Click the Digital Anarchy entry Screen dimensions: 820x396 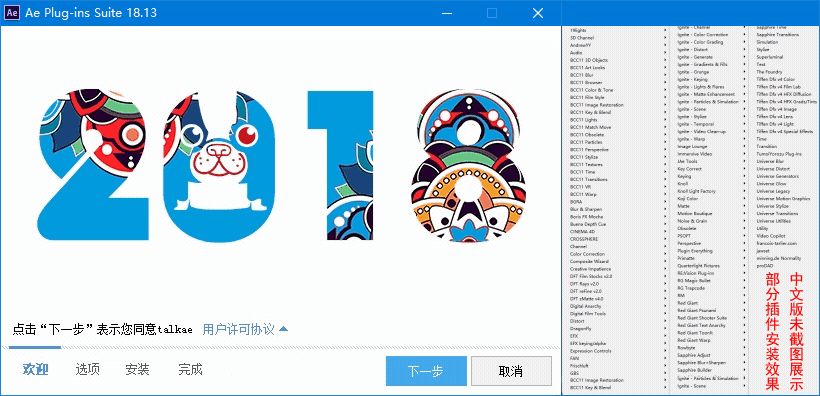point(585,306)
